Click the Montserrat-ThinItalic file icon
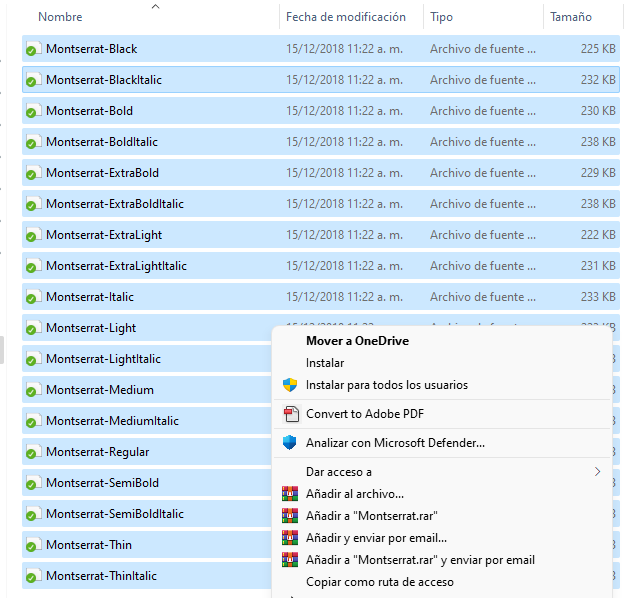Screen dimensions: 631x598 [x=33, y=575]
